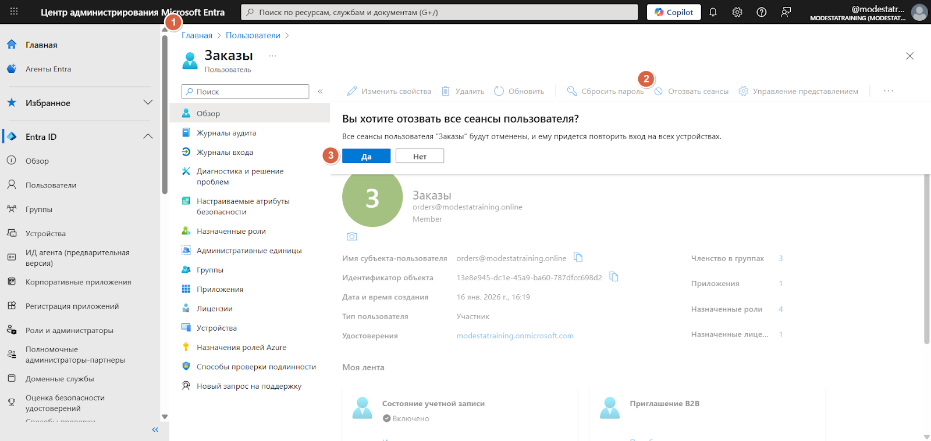Open assigned roles count 4

[x=781, y=309]
